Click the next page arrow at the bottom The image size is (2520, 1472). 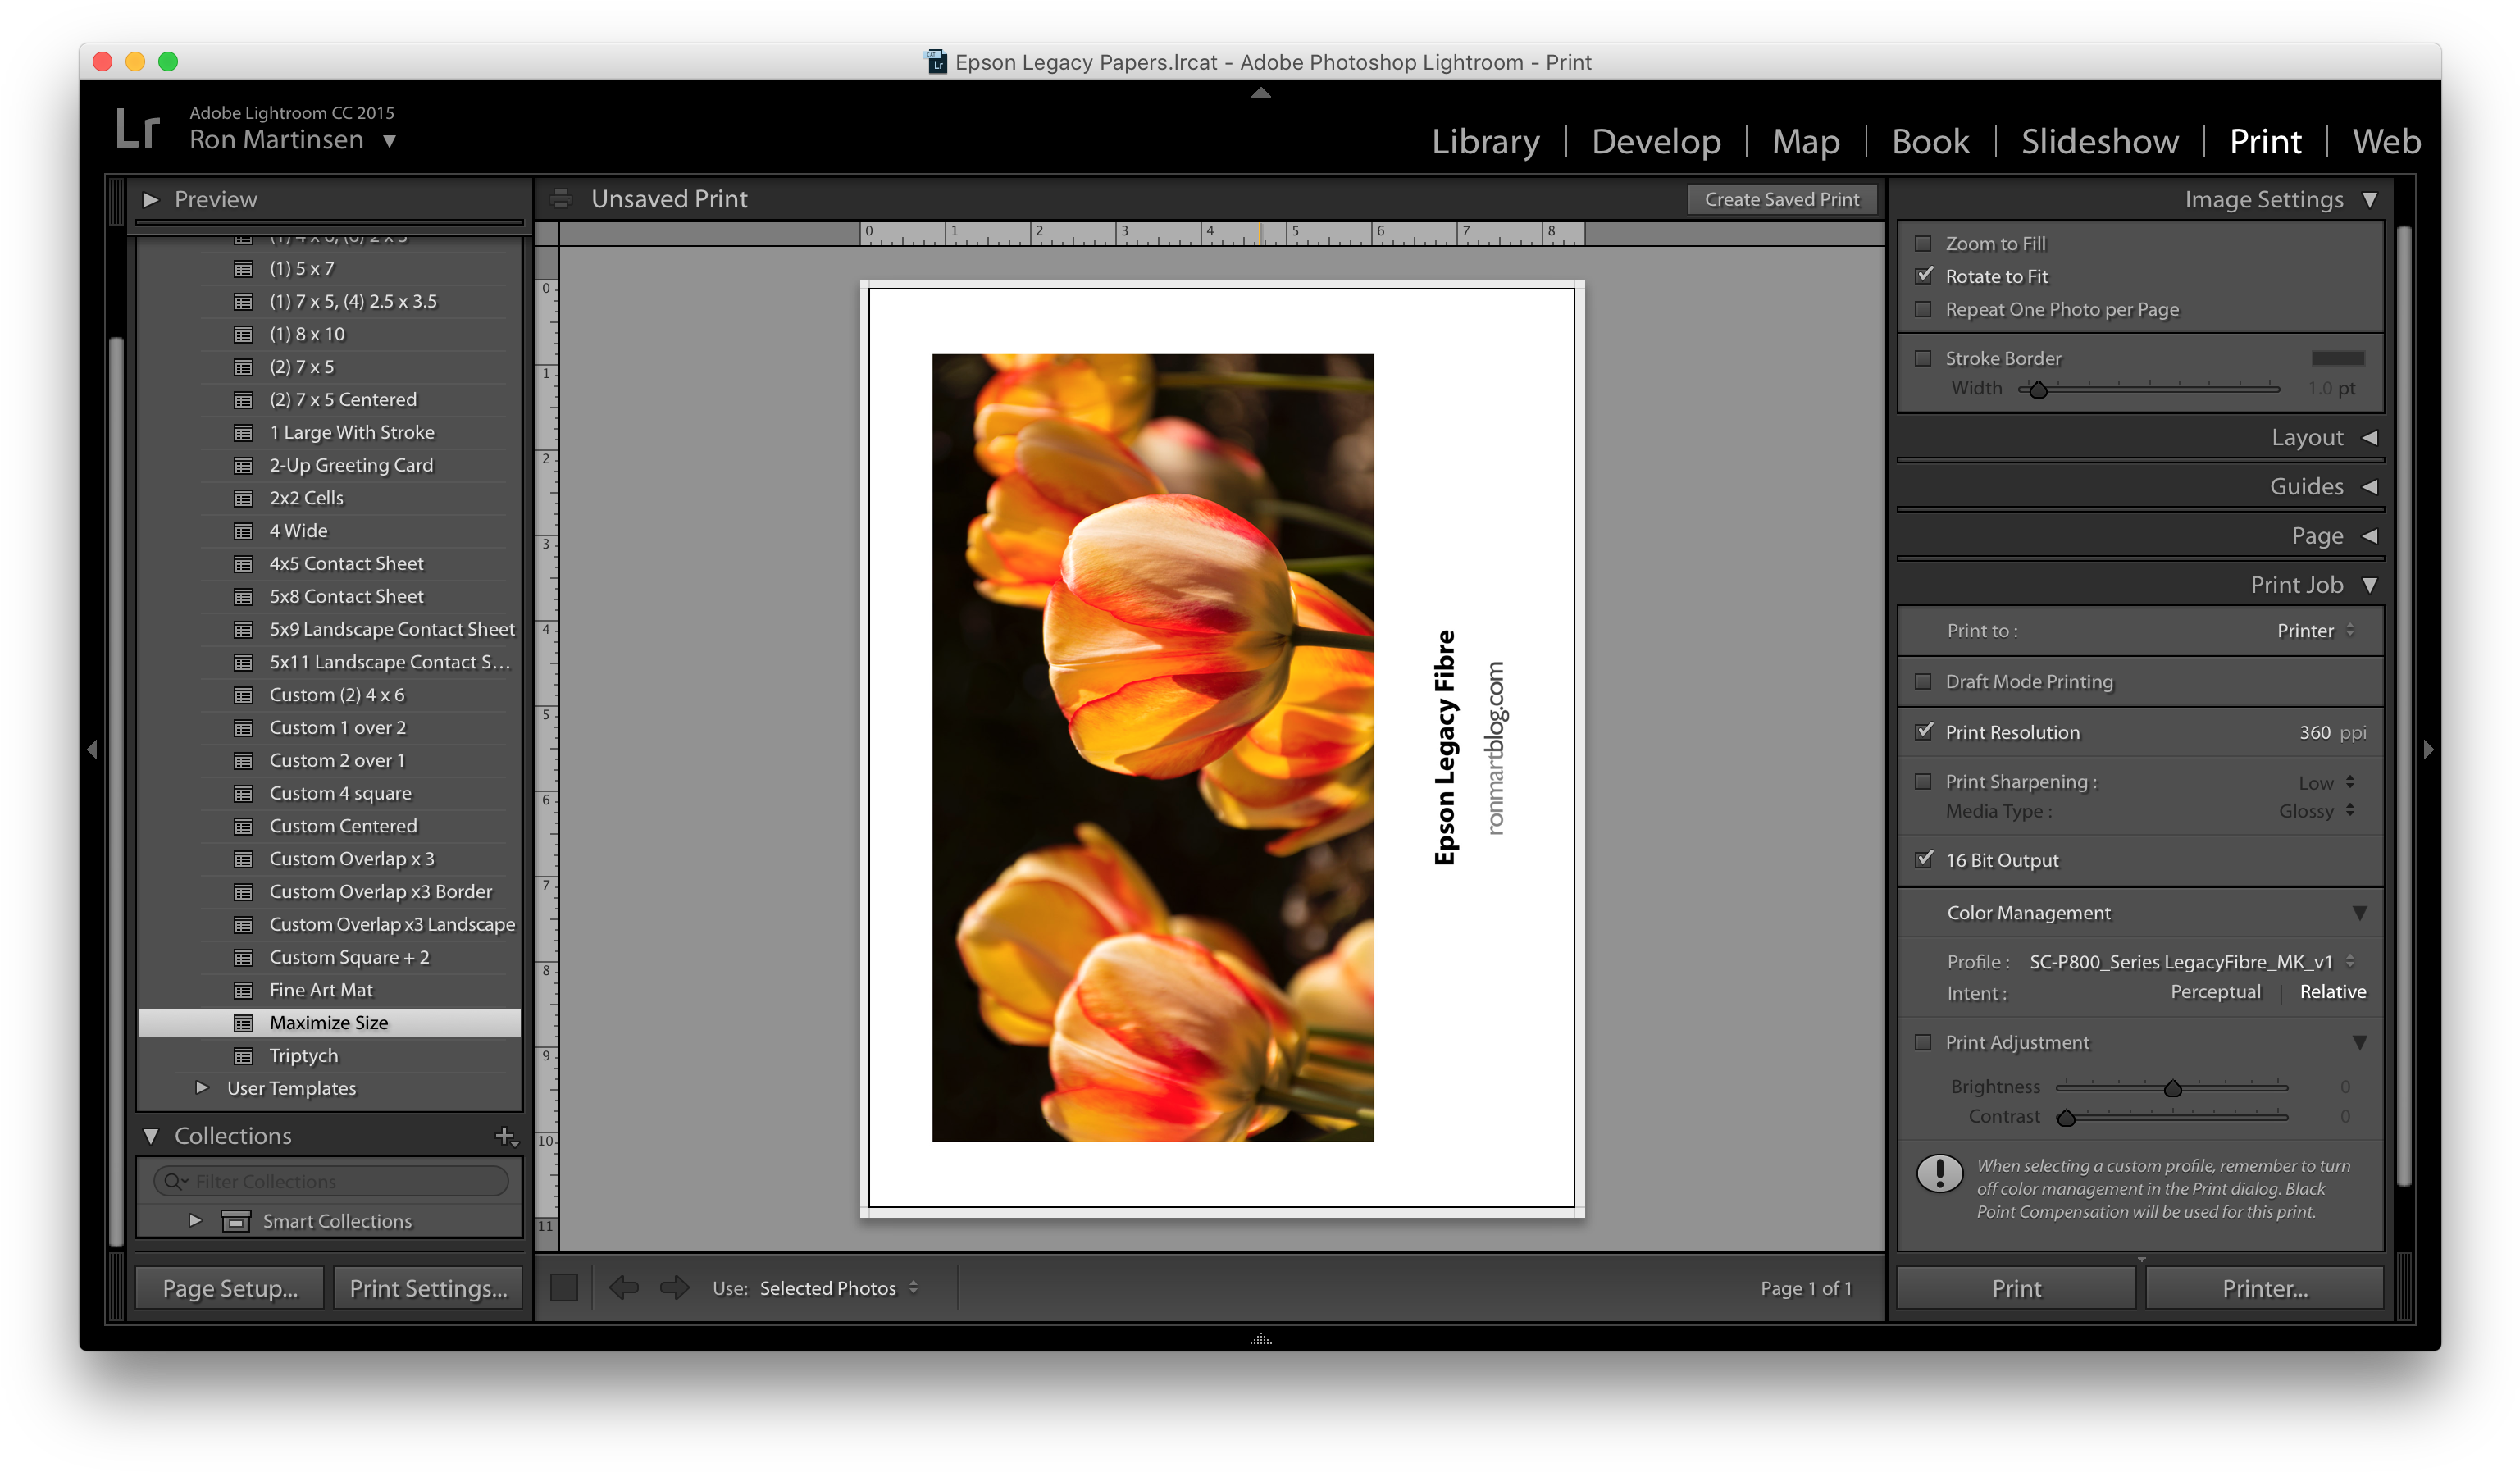673,1288
